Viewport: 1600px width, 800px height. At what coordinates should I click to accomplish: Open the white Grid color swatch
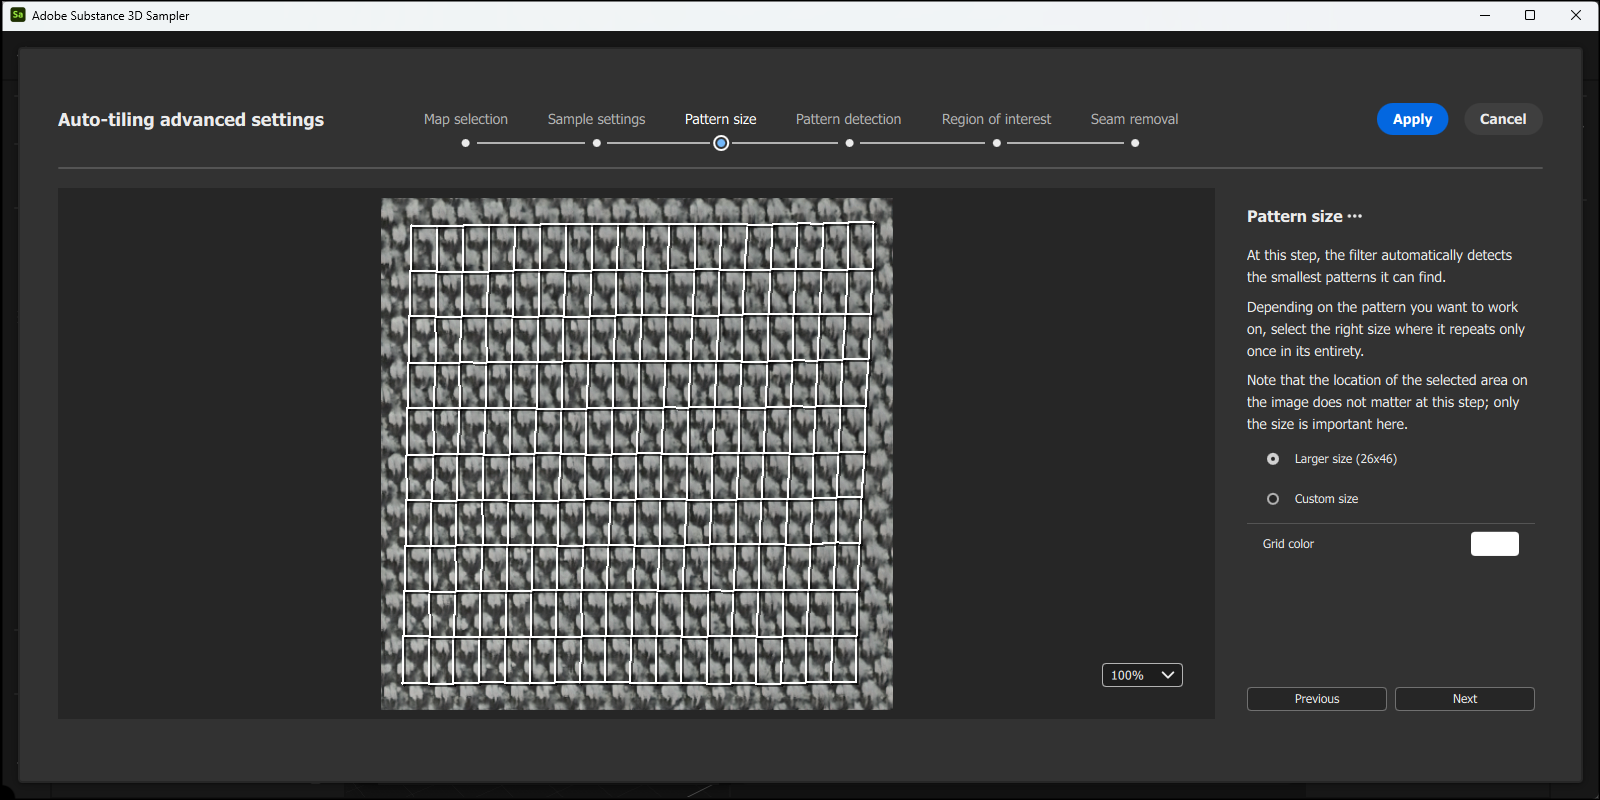(1494, 544)
